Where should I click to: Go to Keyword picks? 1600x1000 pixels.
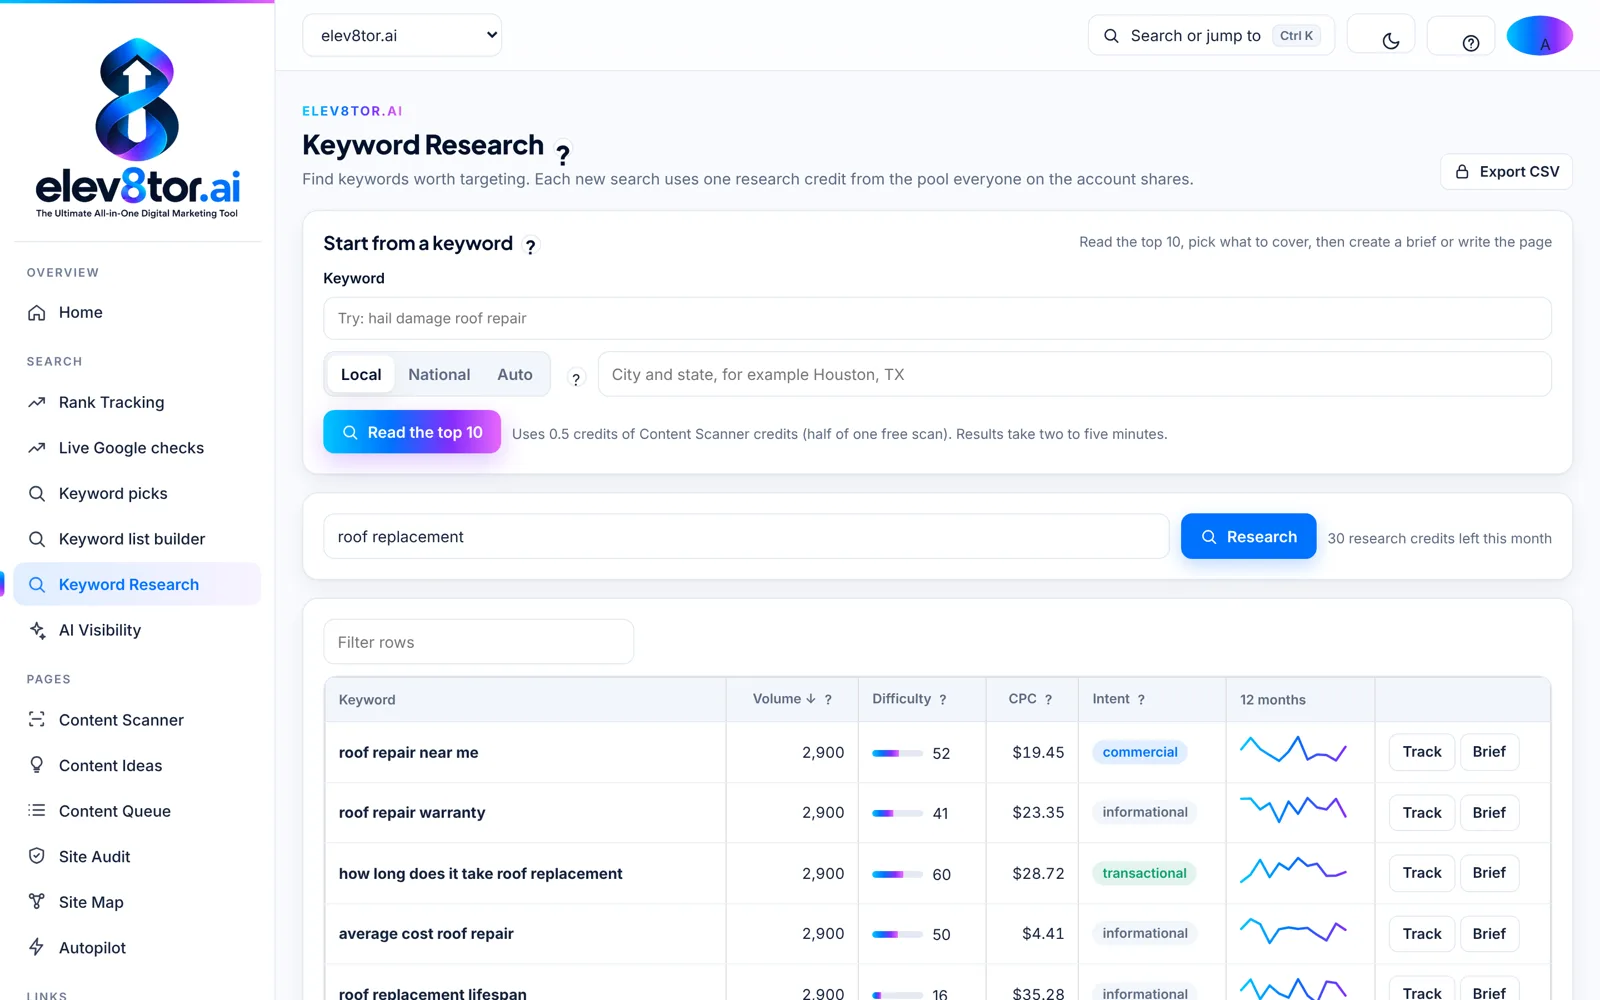pyautogui.click(x=137, y=493)
